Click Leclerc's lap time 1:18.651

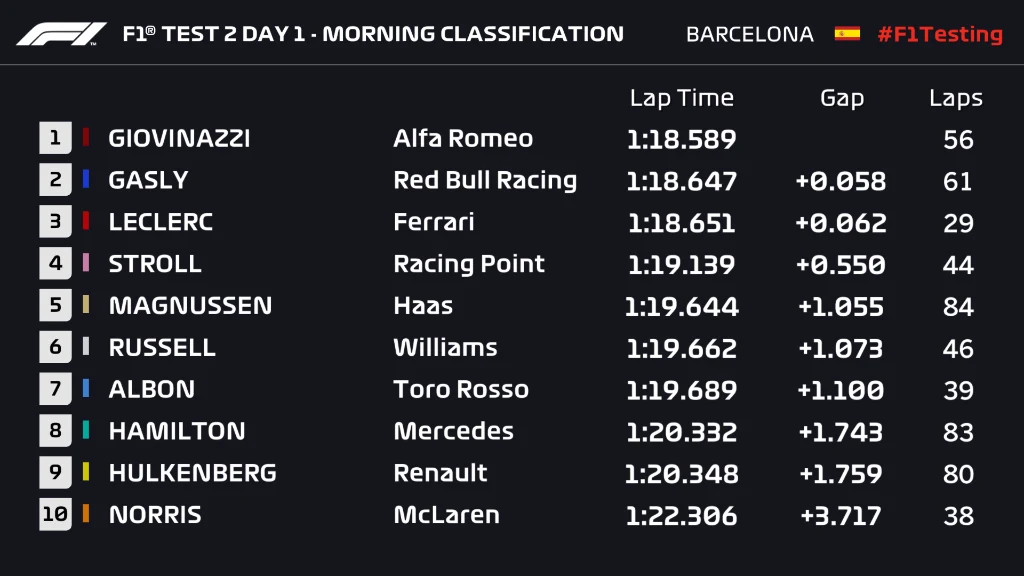click(681, 222)
